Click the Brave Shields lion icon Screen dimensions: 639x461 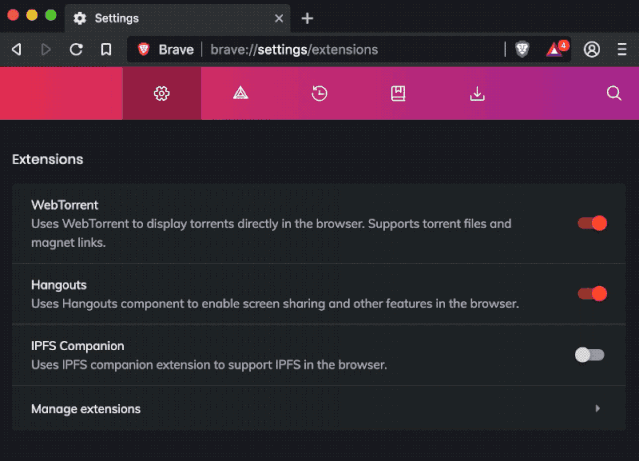522,49
